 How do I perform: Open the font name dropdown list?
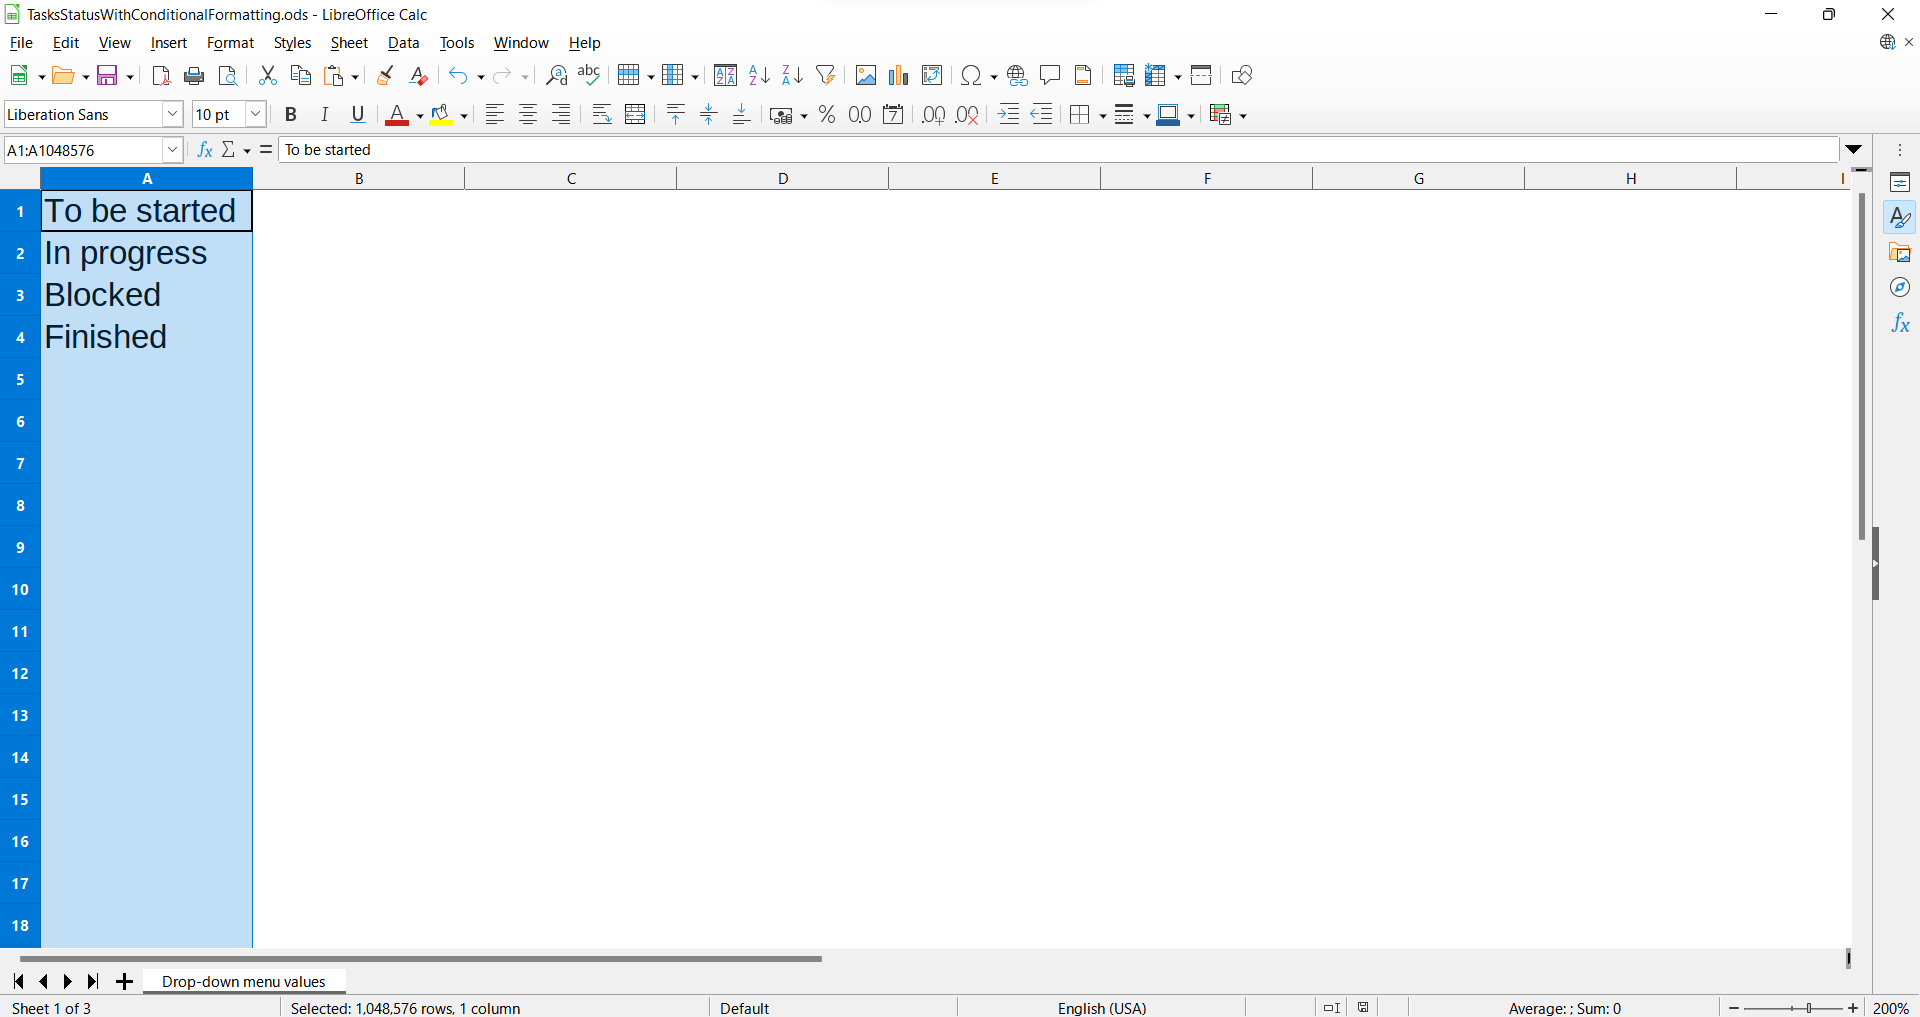coord(172,115)
